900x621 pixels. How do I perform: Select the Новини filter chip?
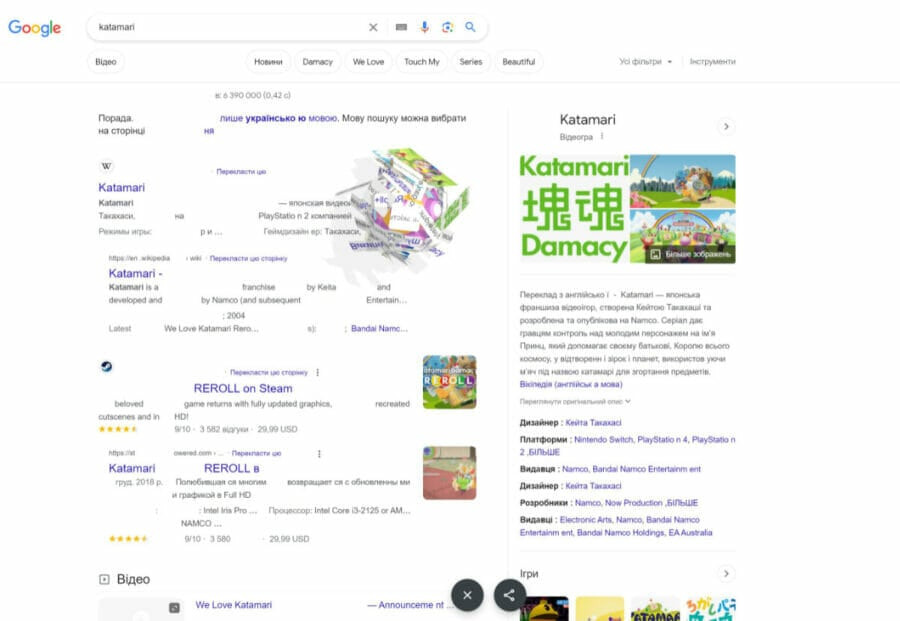click(268, 61)
